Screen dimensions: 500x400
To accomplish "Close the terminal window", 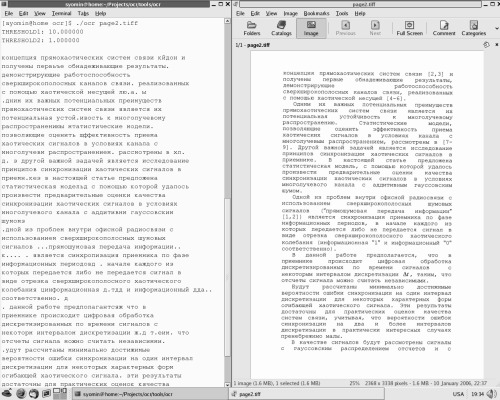I will 228,4.
